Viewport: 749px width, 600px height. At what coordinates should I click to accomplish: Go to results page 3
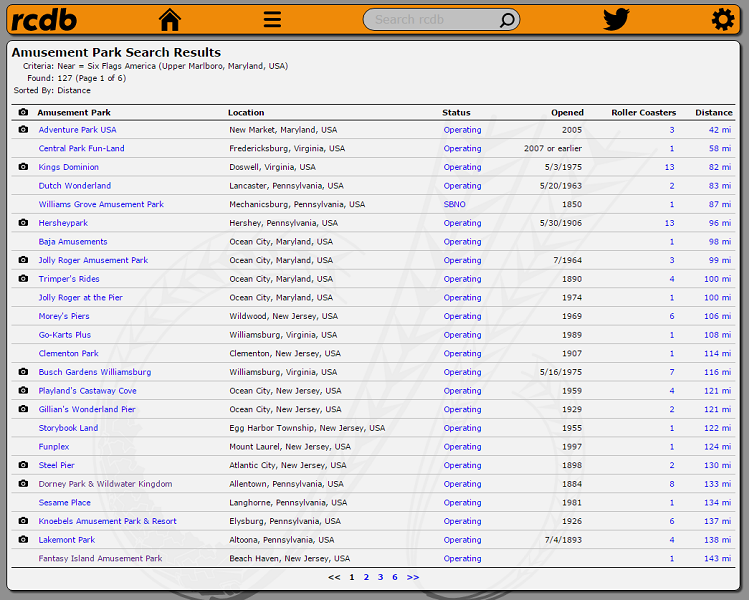pos(380,577)
